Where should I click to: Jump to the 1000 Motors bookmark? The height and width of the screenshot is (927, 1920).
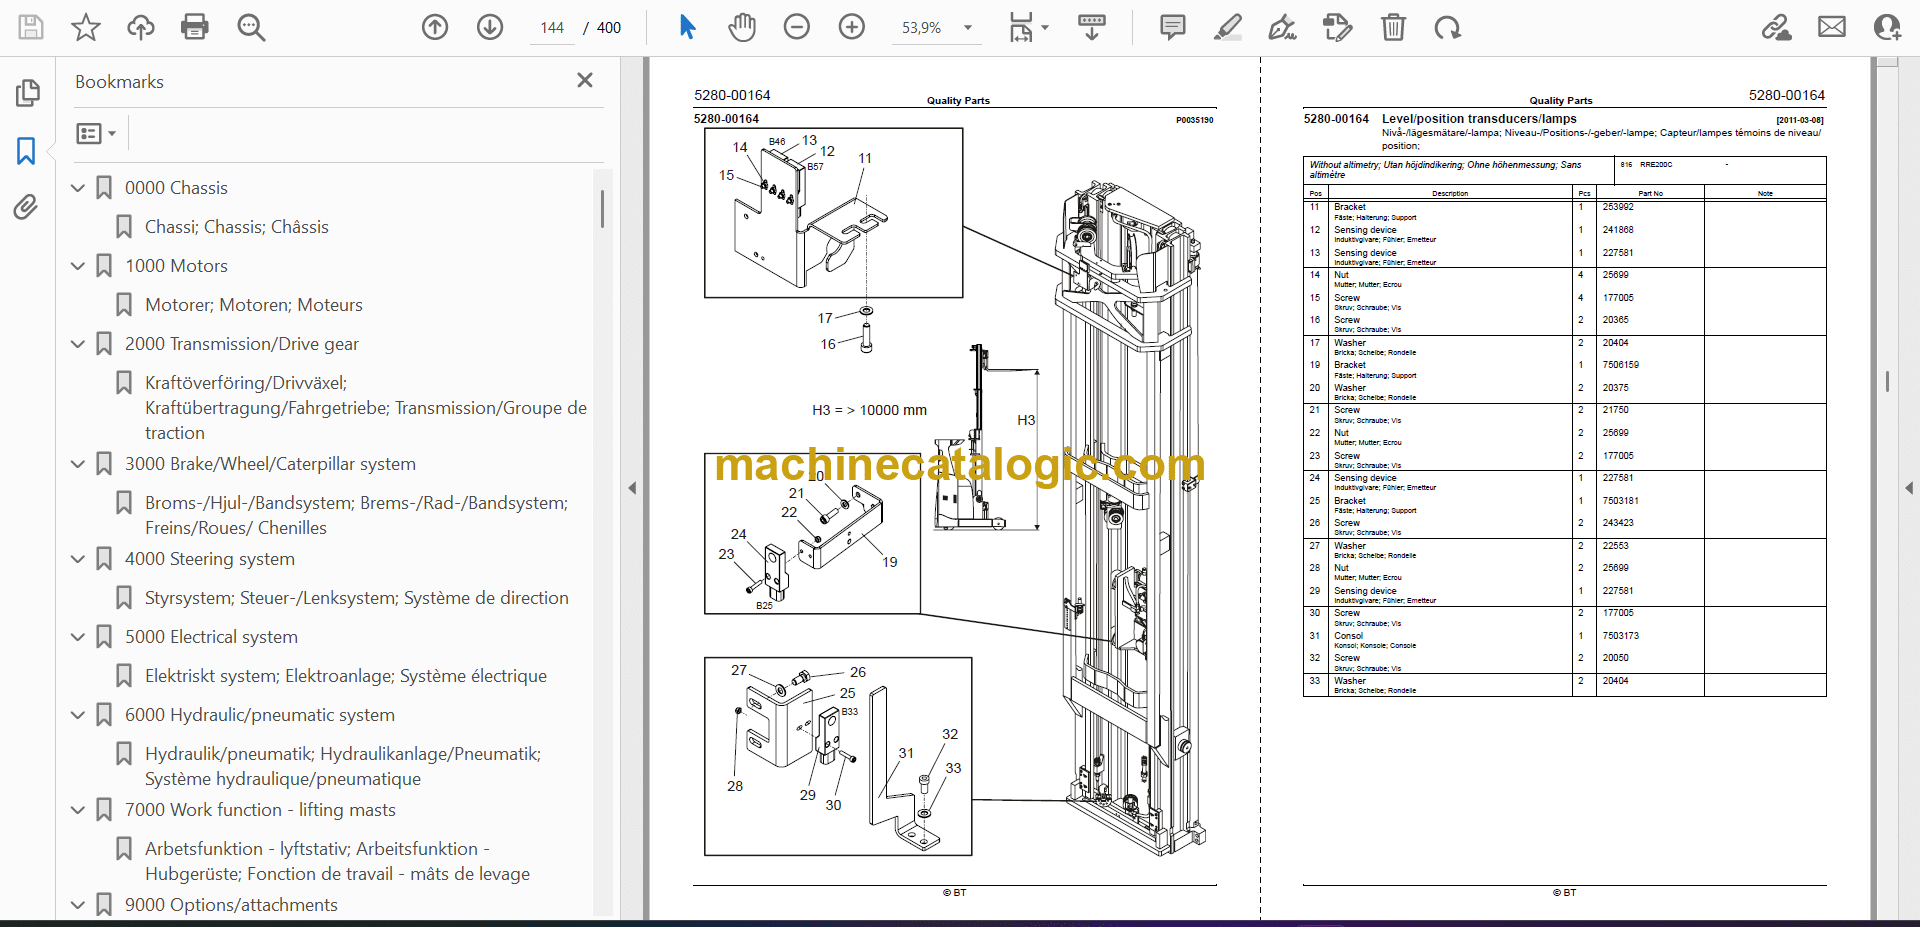(x=176, y=266)
